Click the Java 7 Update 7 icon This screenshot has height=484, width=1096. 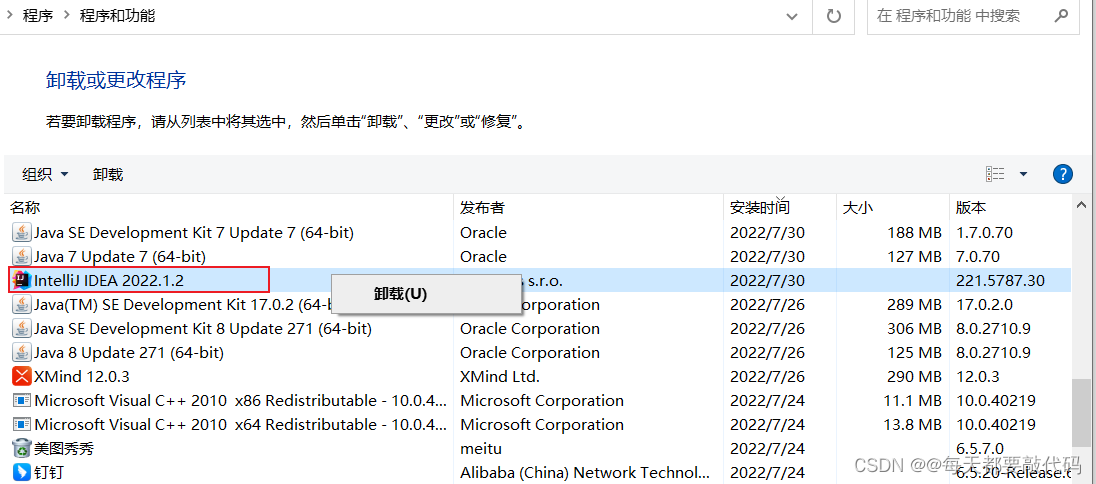click(22, 256)
